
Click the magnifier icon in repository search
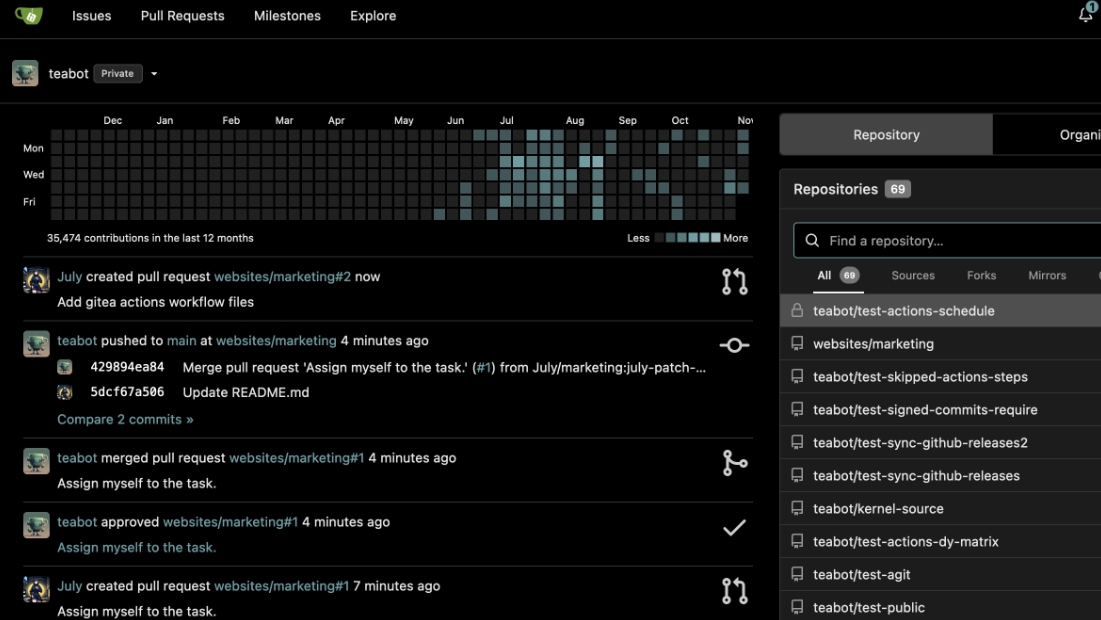(x=811, y=240)
